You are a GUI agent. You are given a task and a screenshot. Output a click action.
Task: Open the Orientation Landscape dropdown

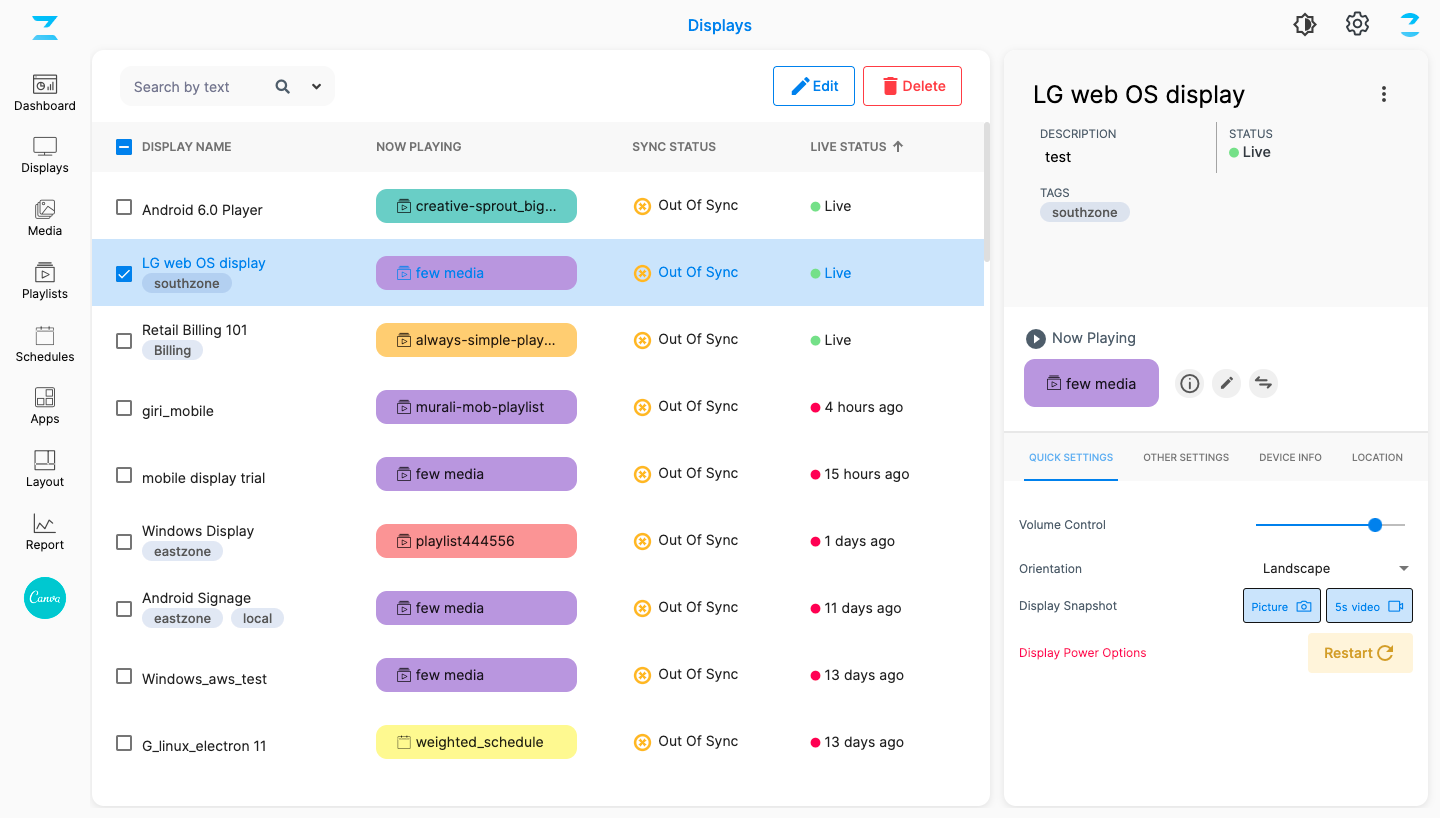point(1333,568)
